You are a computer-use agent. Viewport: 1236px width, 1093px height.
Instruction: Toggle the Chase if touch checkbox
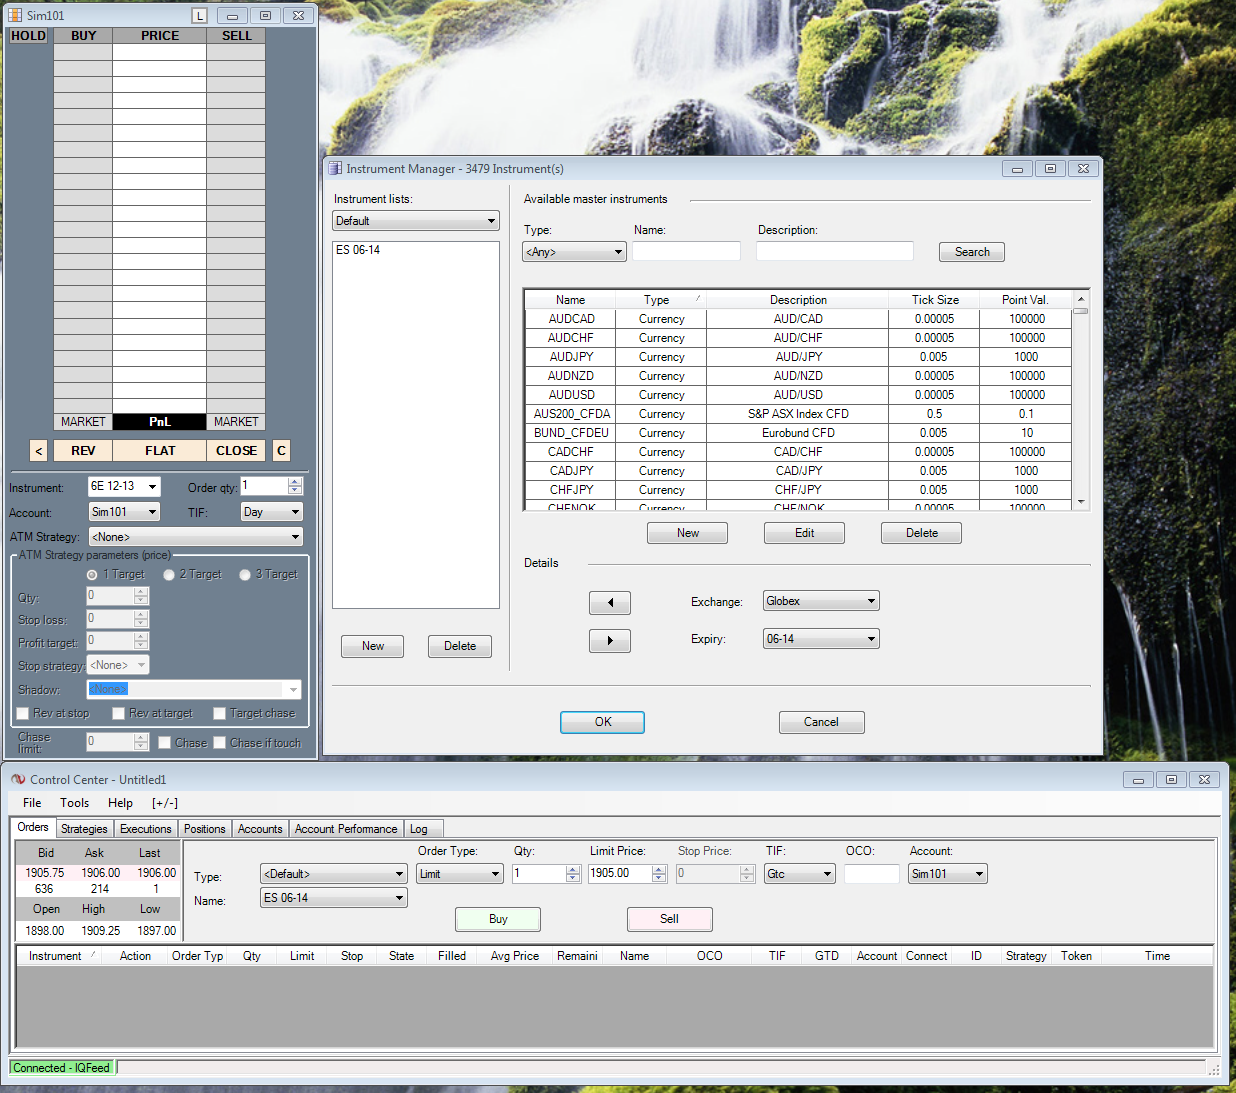(x=219, y=743)
